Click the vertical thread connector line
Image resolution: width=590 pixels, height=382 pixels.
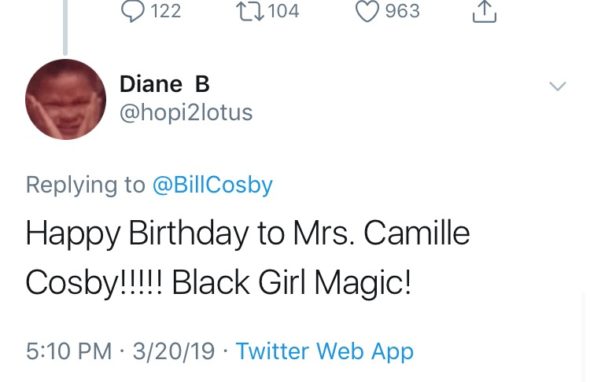pyautogui.click(x=65, y=27)
